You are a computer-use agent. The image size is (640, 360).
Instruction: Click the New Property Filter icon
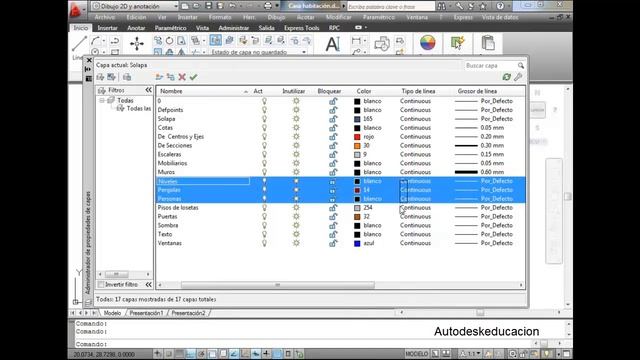point(100,77)
